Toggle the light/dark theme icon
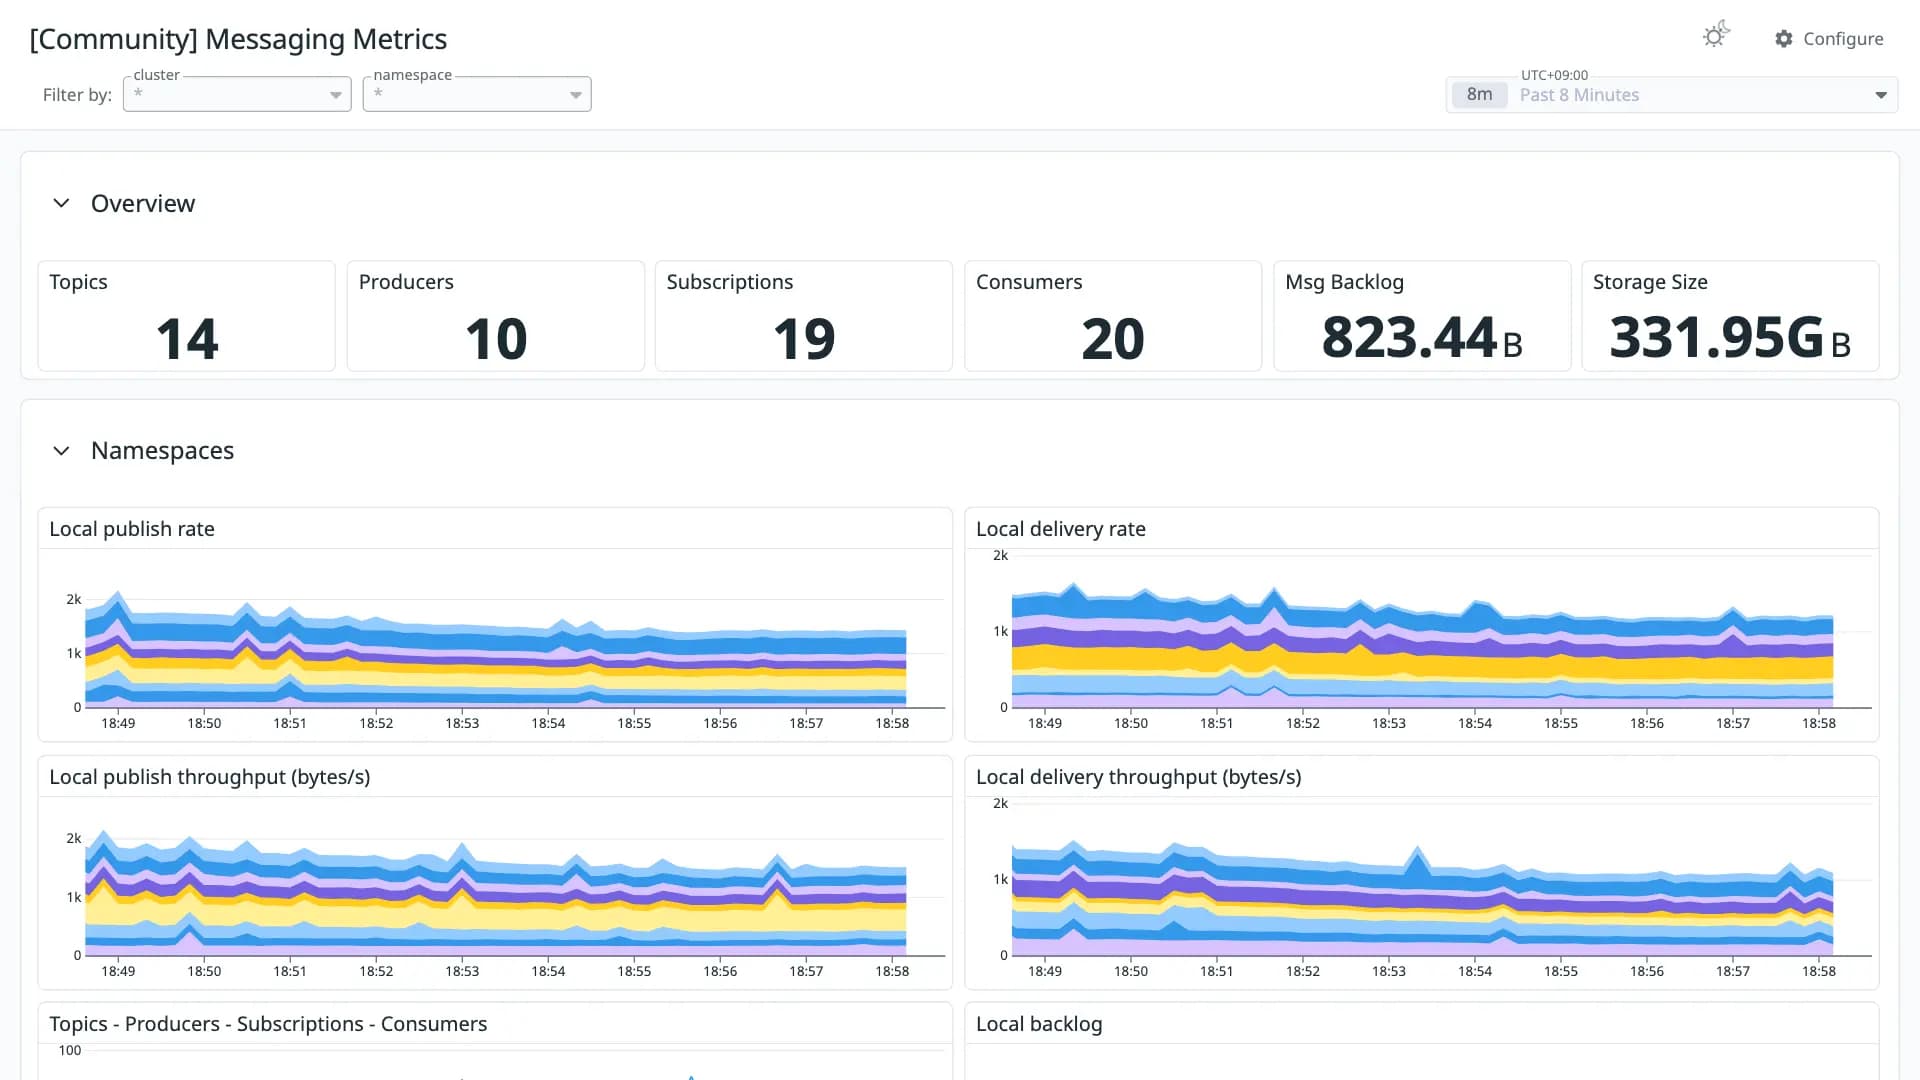The image size is (1920, 1080). pos(1716,36)
